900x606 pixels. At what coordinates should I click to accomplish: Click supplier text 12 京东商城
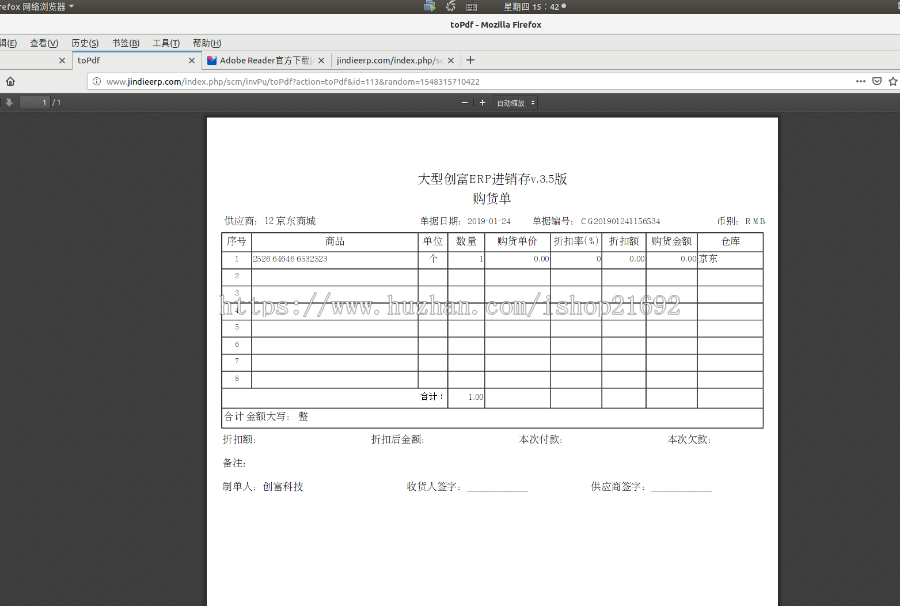point(290,221)
